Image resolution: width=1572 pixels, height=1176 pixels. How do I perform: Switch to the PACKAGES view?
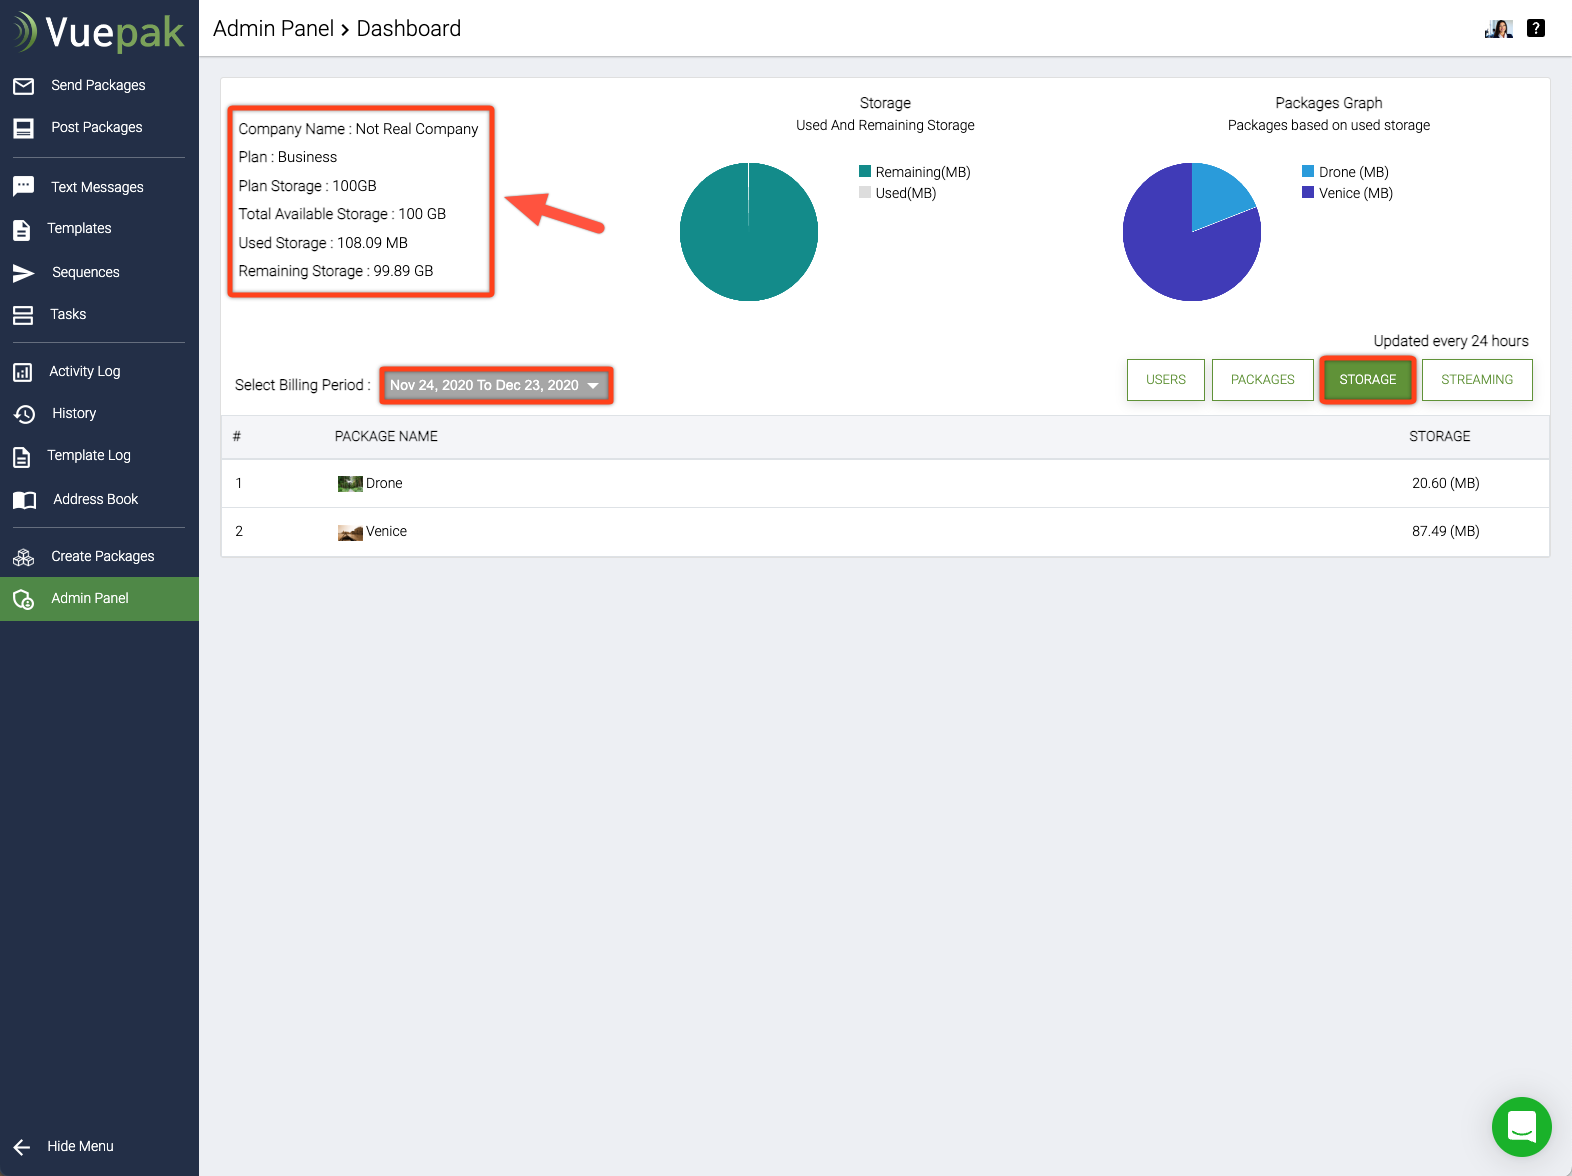pos(1262,380)
